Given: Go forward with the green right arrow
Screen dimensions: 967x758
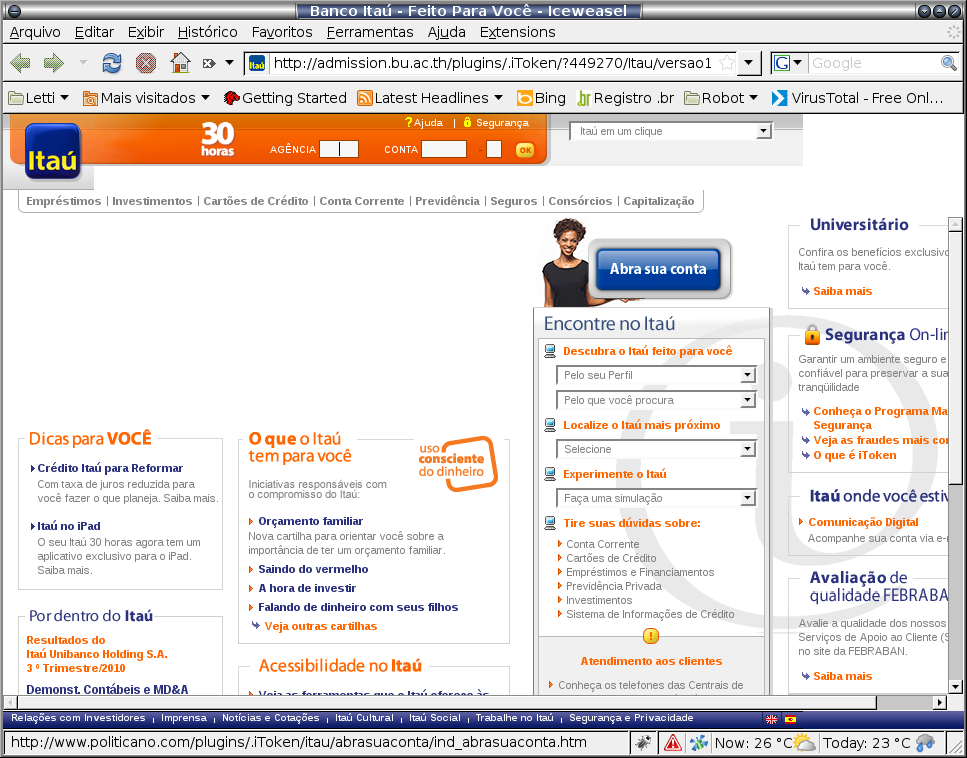Looking at the screenshot, I should (x=54, y=63).
